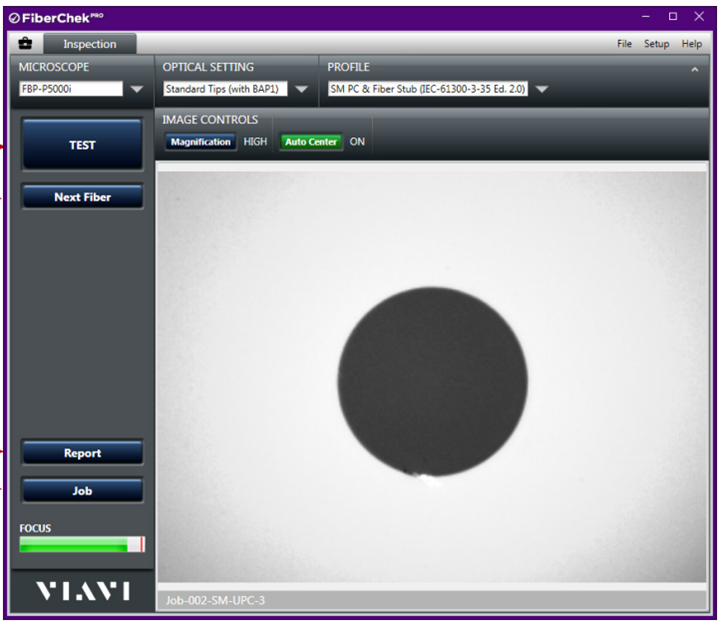Viewport: 726px width, 625px height.
Task: Open the Setup menu
Action: point(656,44)
